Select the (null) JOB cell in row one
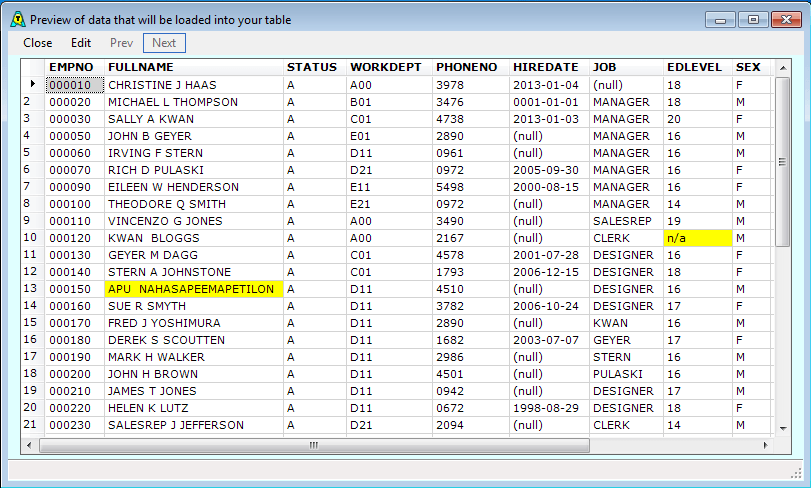811x488 pixels. coord(626,85)
